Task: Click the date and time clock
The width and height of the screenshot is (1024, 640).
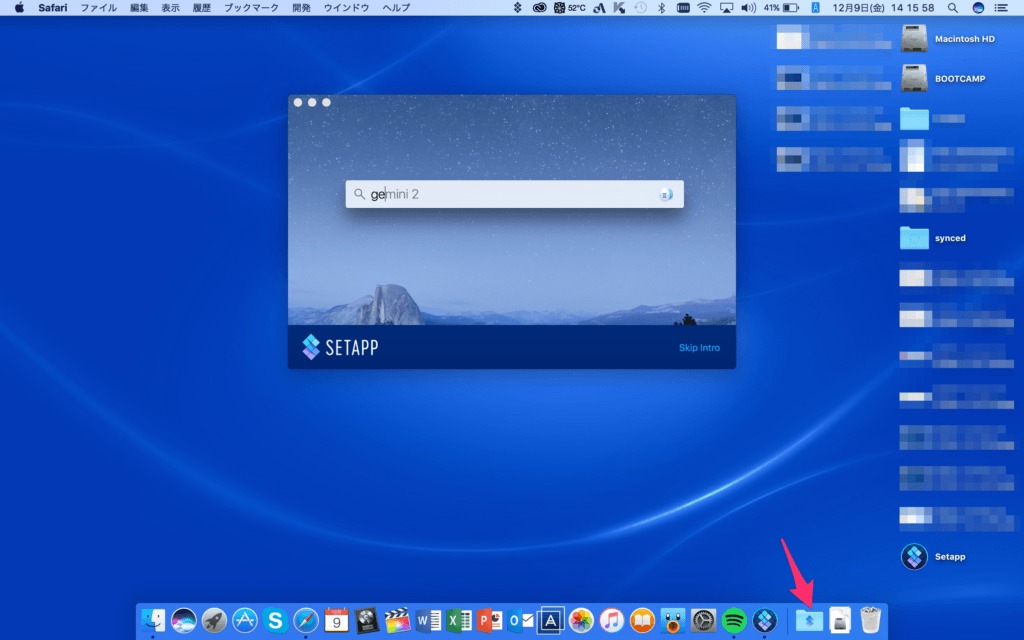Action: pyautogui.click(x=883, y=8)
